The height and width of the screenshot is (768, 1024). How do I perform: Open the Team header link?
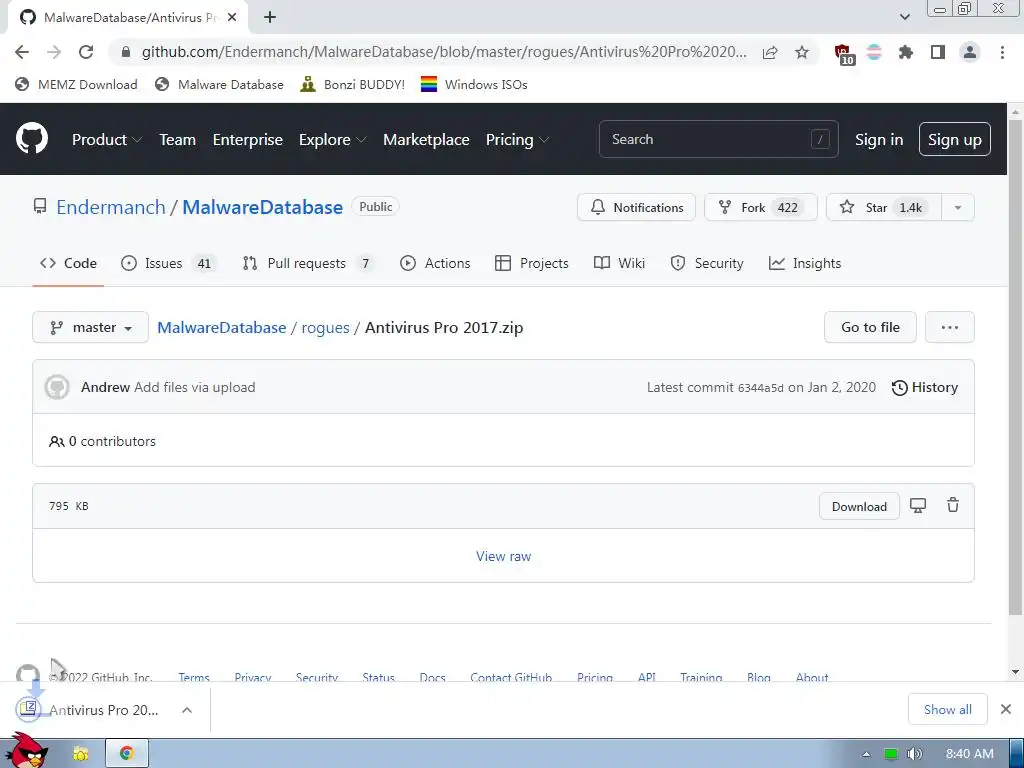(x=178, y=140)
